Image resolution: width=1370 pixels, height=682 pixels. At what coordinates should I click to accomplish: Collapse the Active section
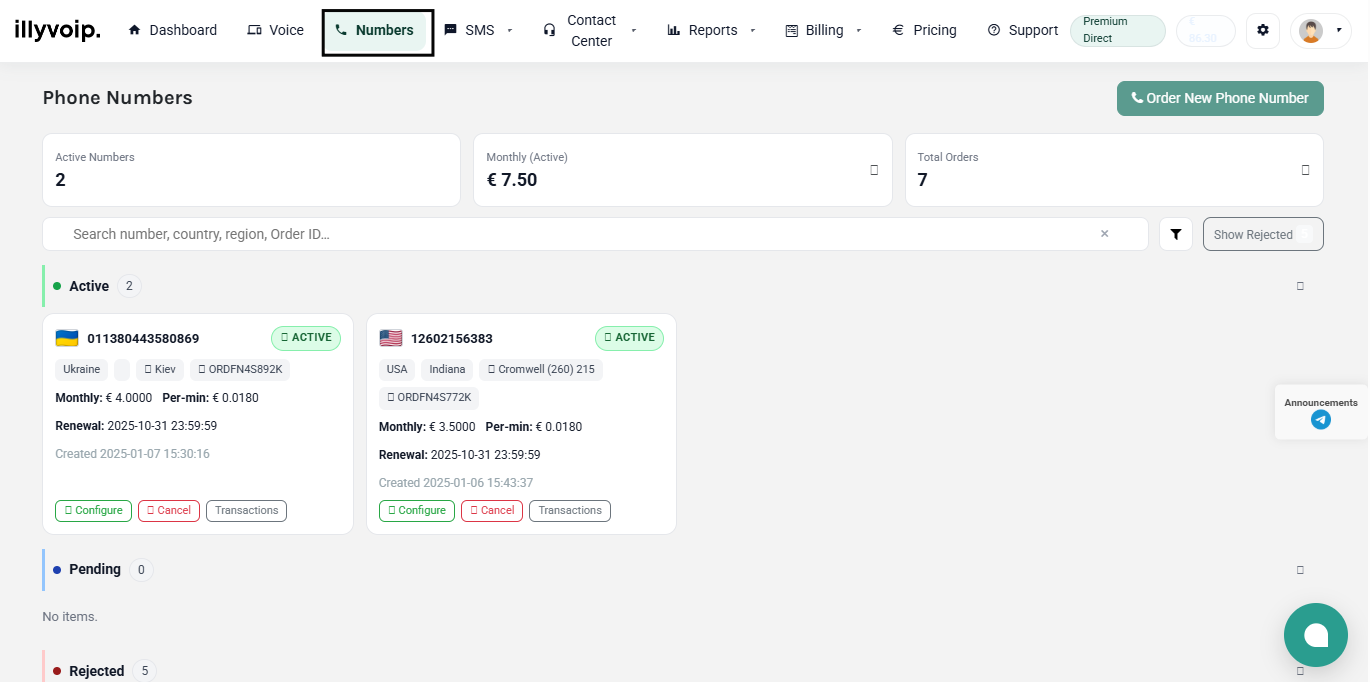pyautogui.click(x=1300, y=286)
